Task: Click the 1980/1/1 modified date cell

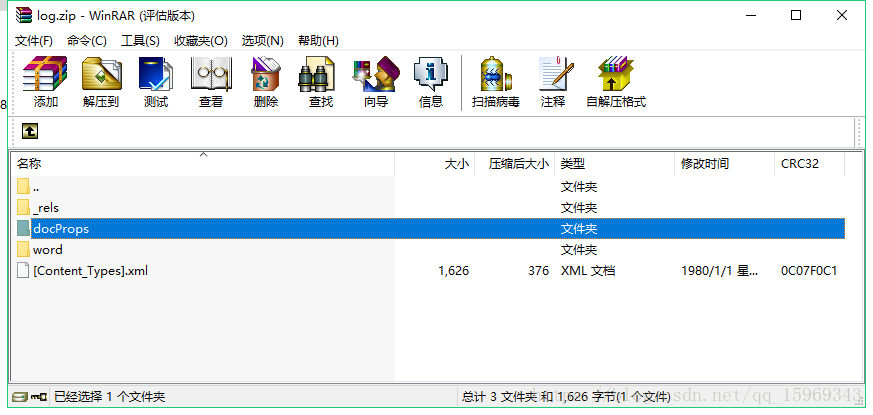Action: (x=719, y=271)
